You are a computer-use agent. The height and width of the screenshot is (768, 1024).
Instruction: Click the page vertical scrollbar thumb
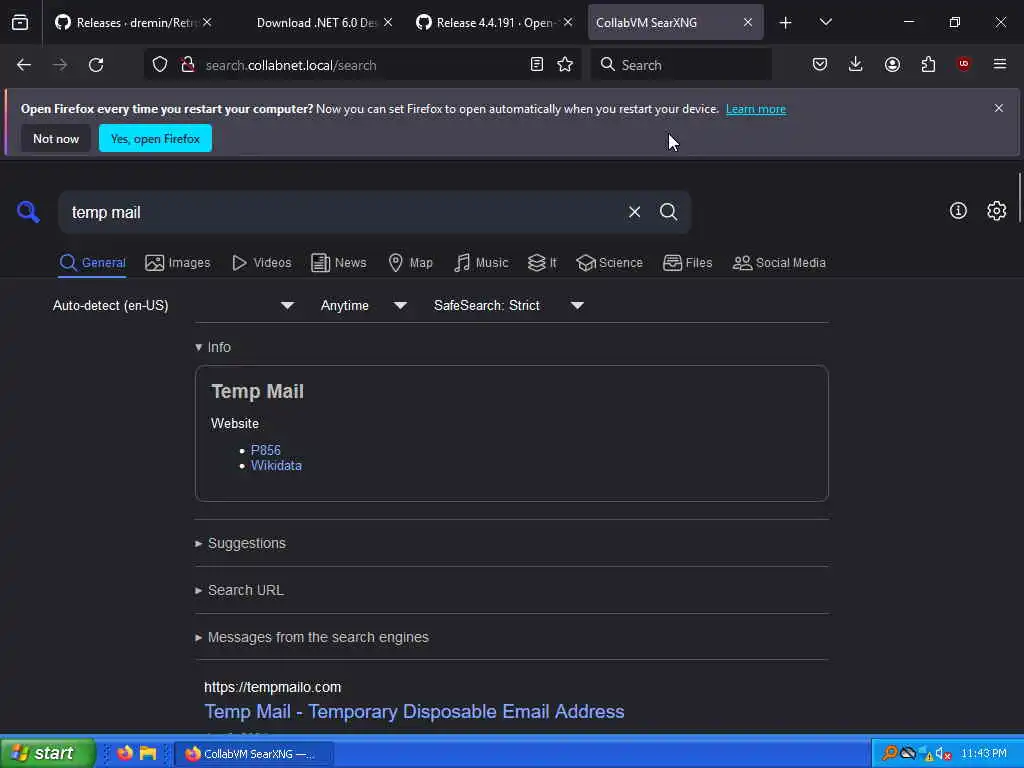(1019, 198)
